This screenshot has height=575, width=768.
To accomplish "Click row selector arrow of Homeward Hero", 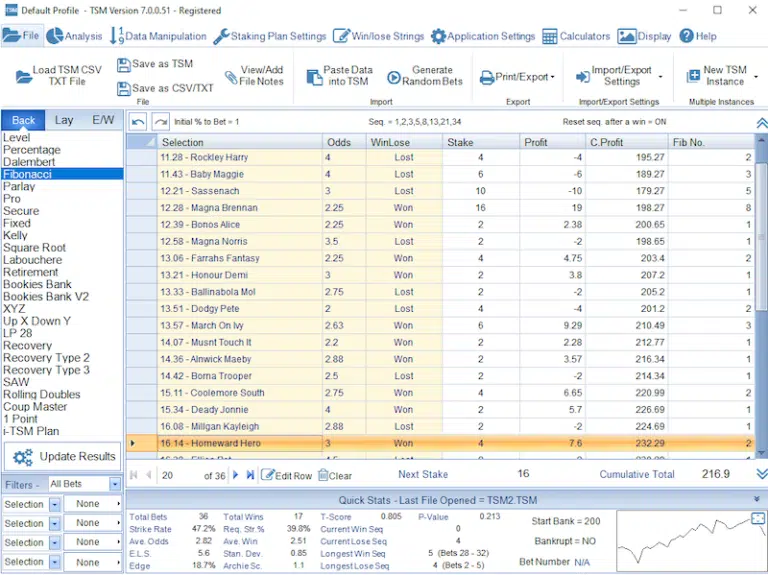I will (142, 443).
